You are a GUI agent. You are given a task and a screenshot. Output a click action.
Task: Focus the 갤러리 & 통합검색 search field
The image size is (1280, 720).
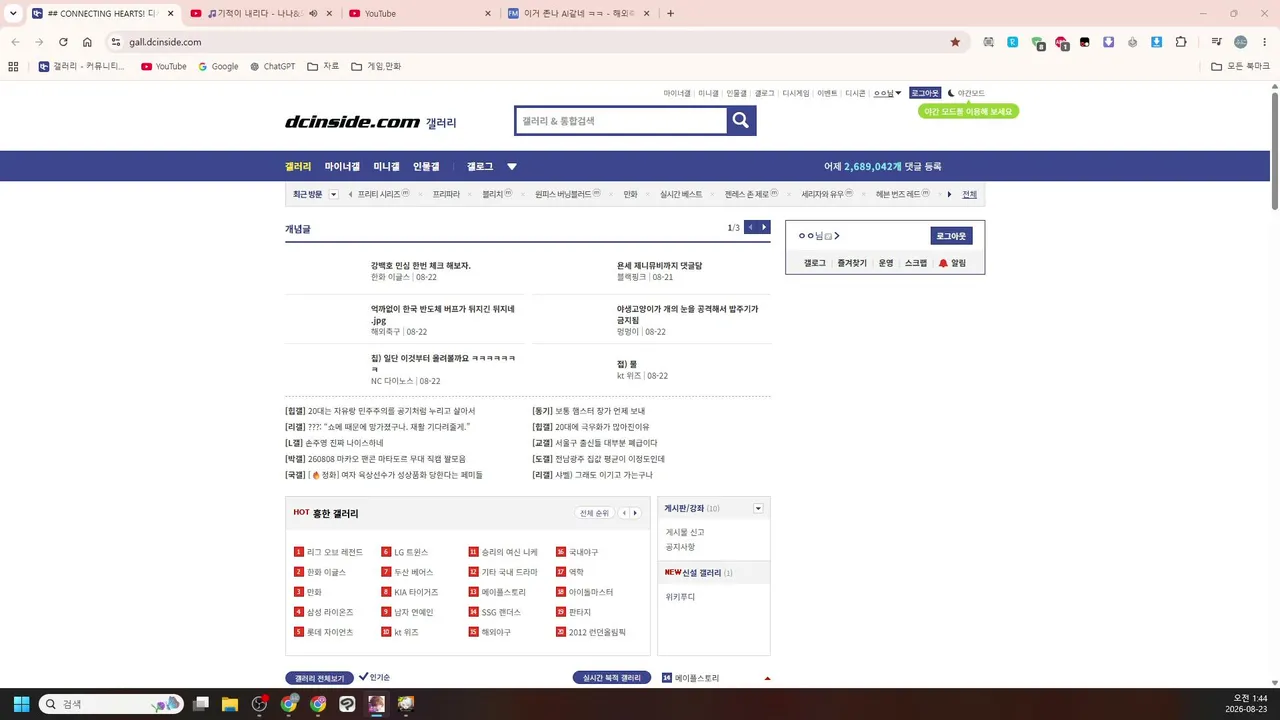[621, 120]
